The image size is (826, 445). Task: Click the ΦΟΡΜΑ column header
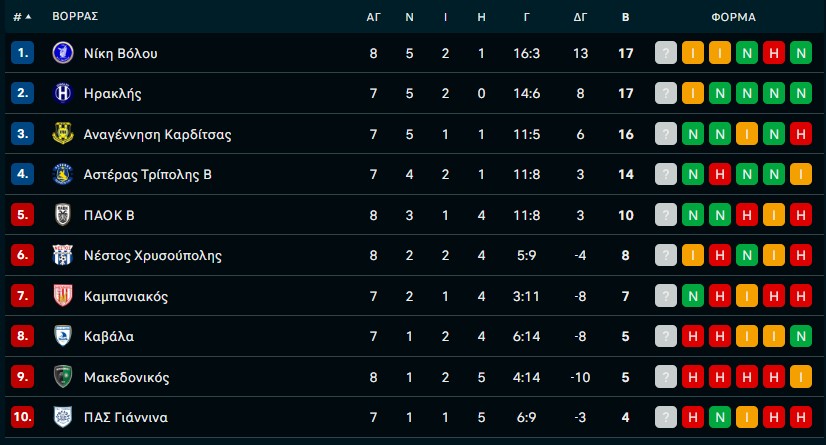[732, 17]
